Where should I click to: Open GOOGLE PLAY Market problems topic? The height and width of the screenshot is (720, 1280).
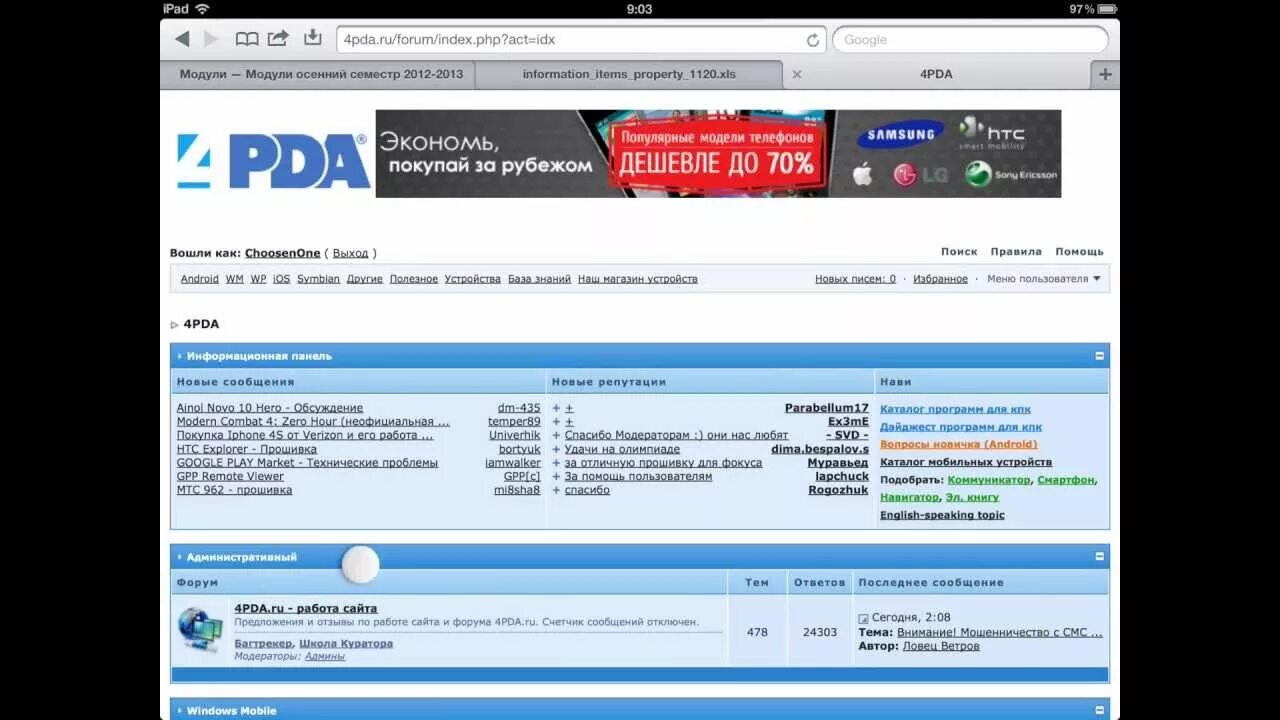pyautogui.click(x=307, y=463)
